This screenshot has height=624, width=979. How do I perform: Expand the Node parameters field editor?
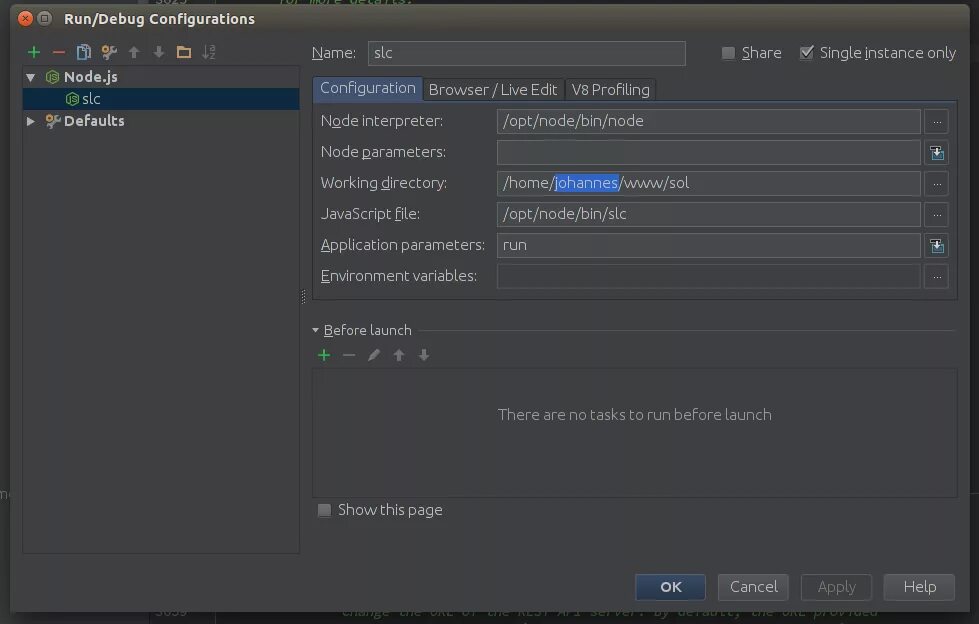(937, 152)
